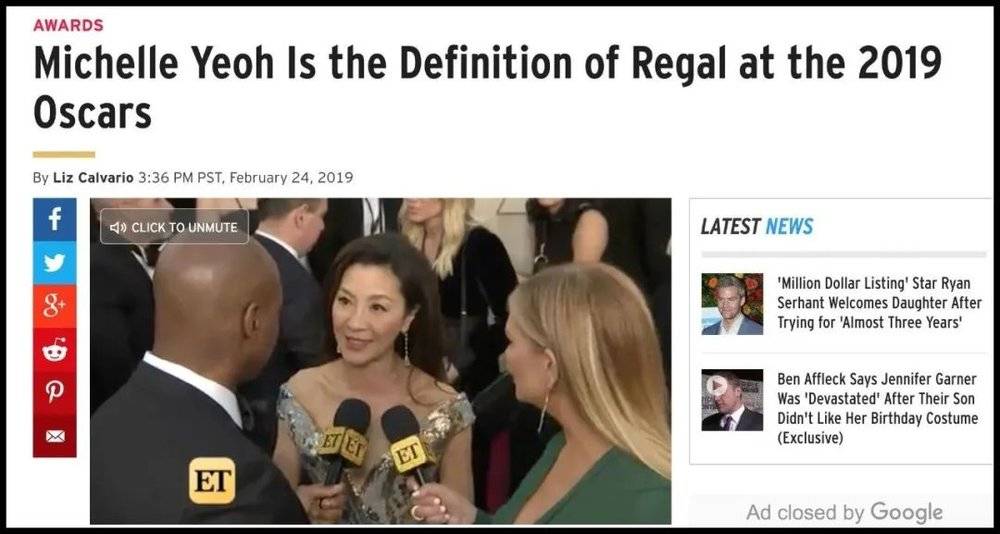Open the Awards category link

[68, 26]
